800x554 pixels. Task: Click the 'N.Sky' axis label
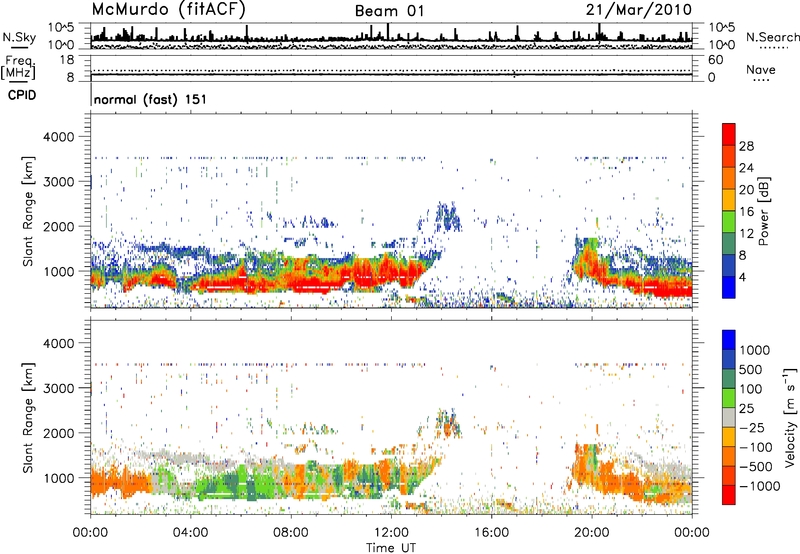[19, 37]
